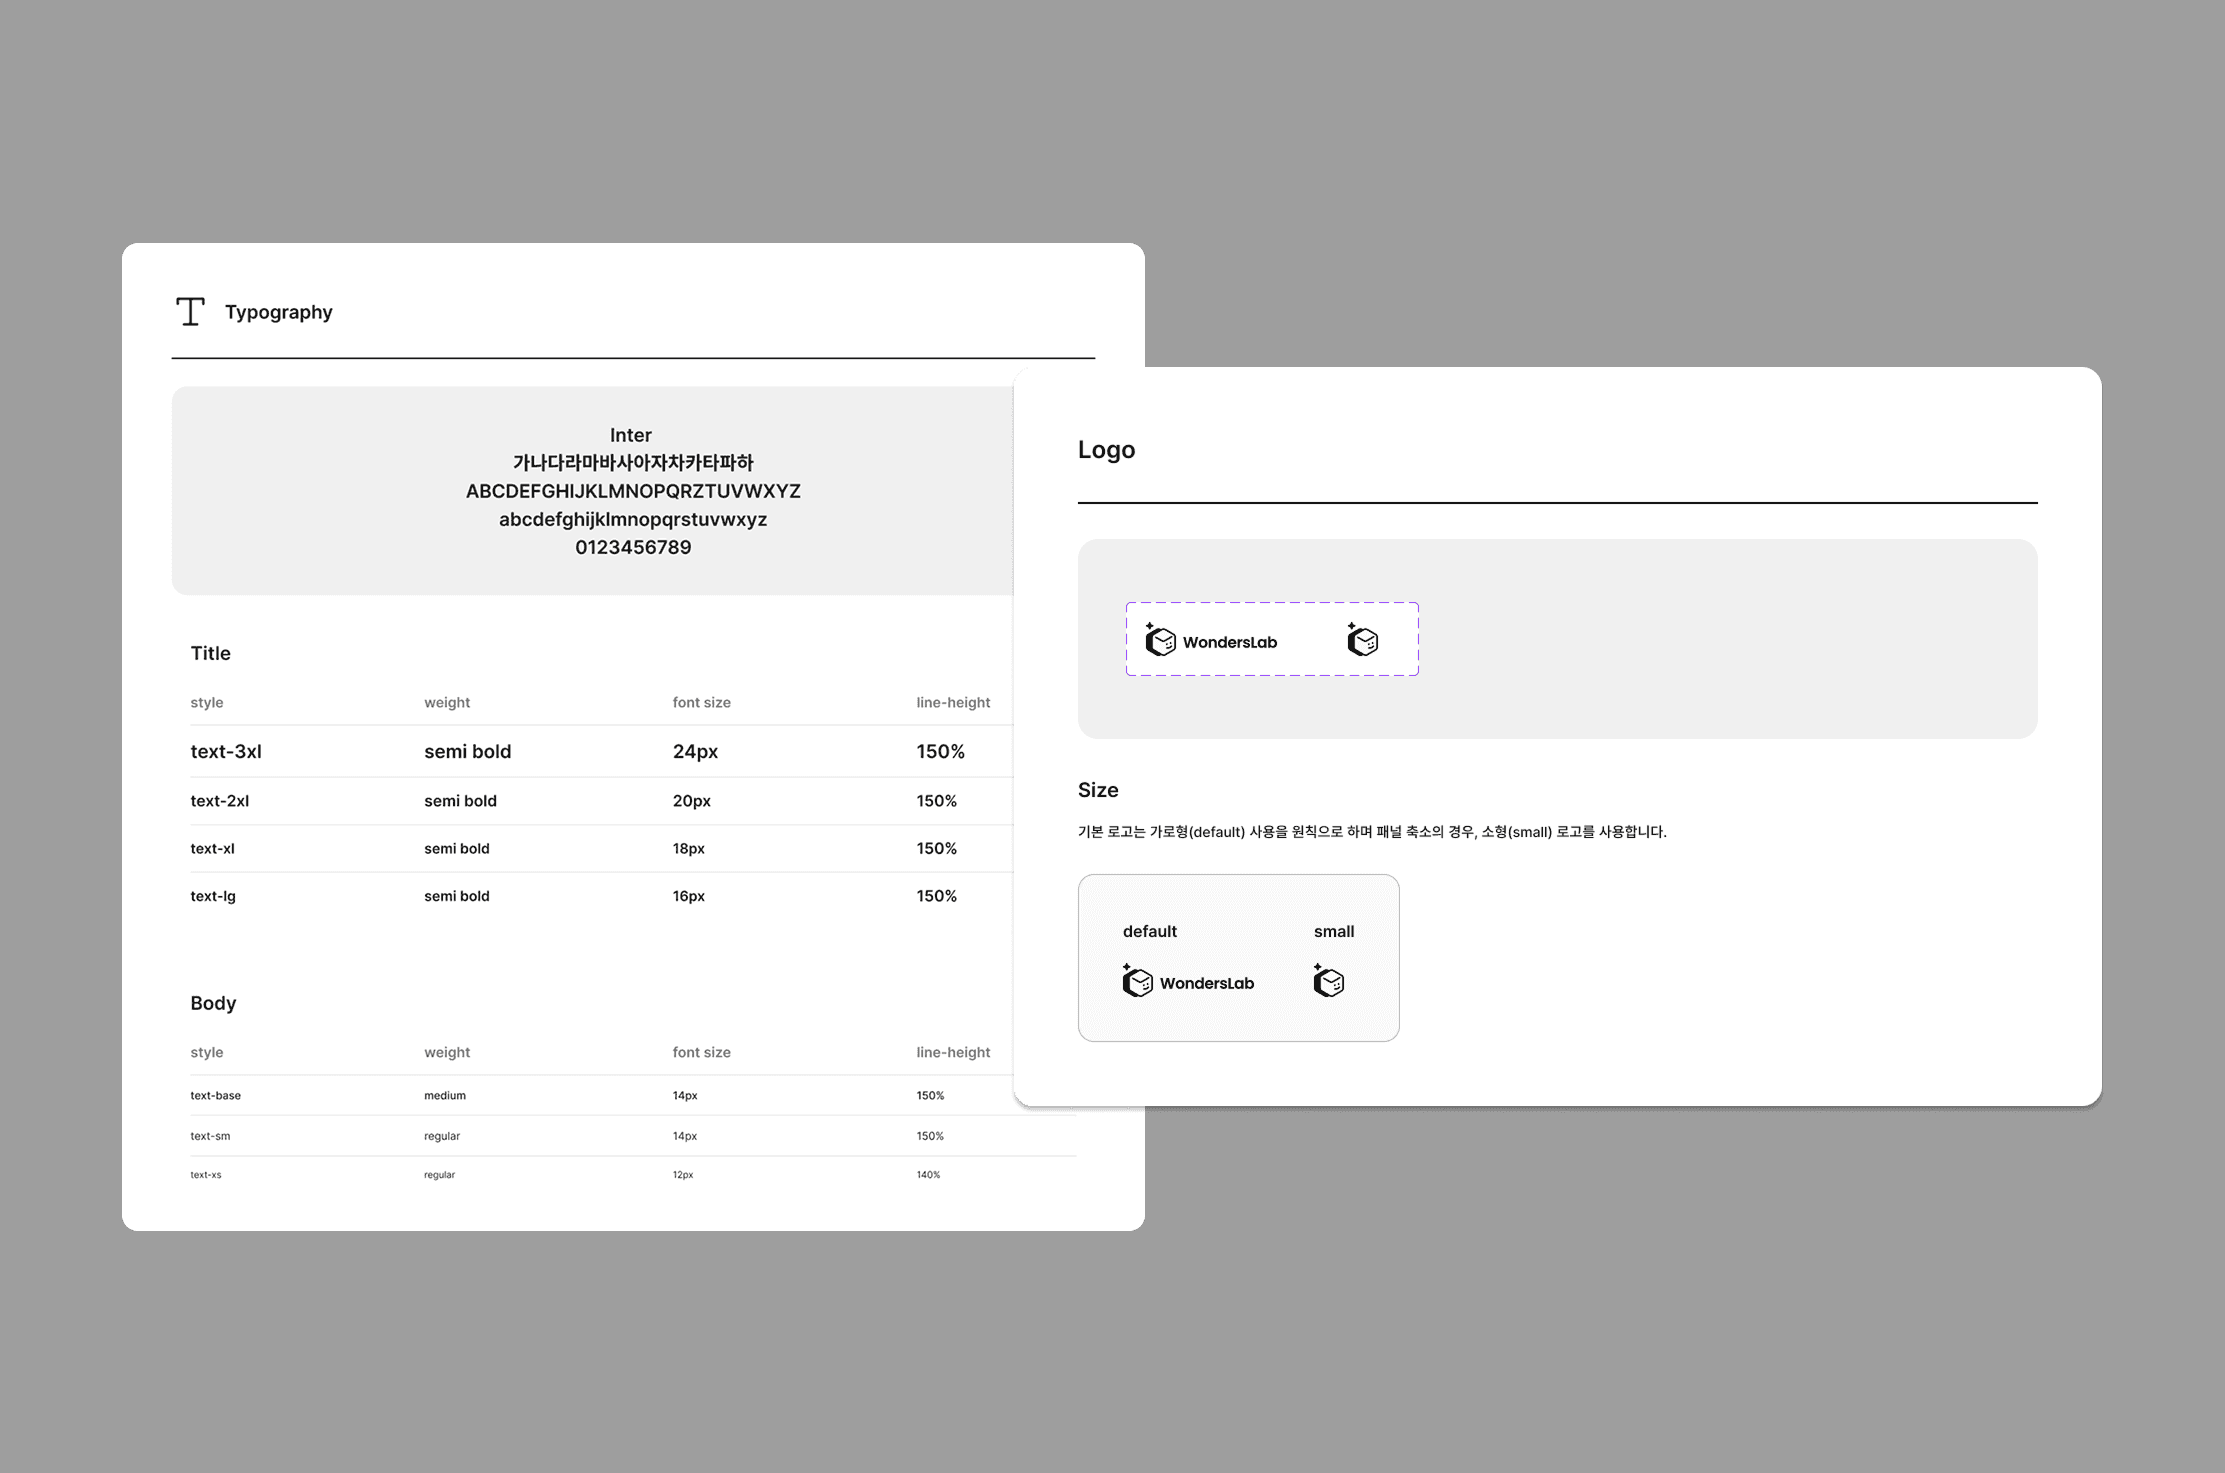
Task: Click the Typography T icon
Action: click(x=190, y=312)
